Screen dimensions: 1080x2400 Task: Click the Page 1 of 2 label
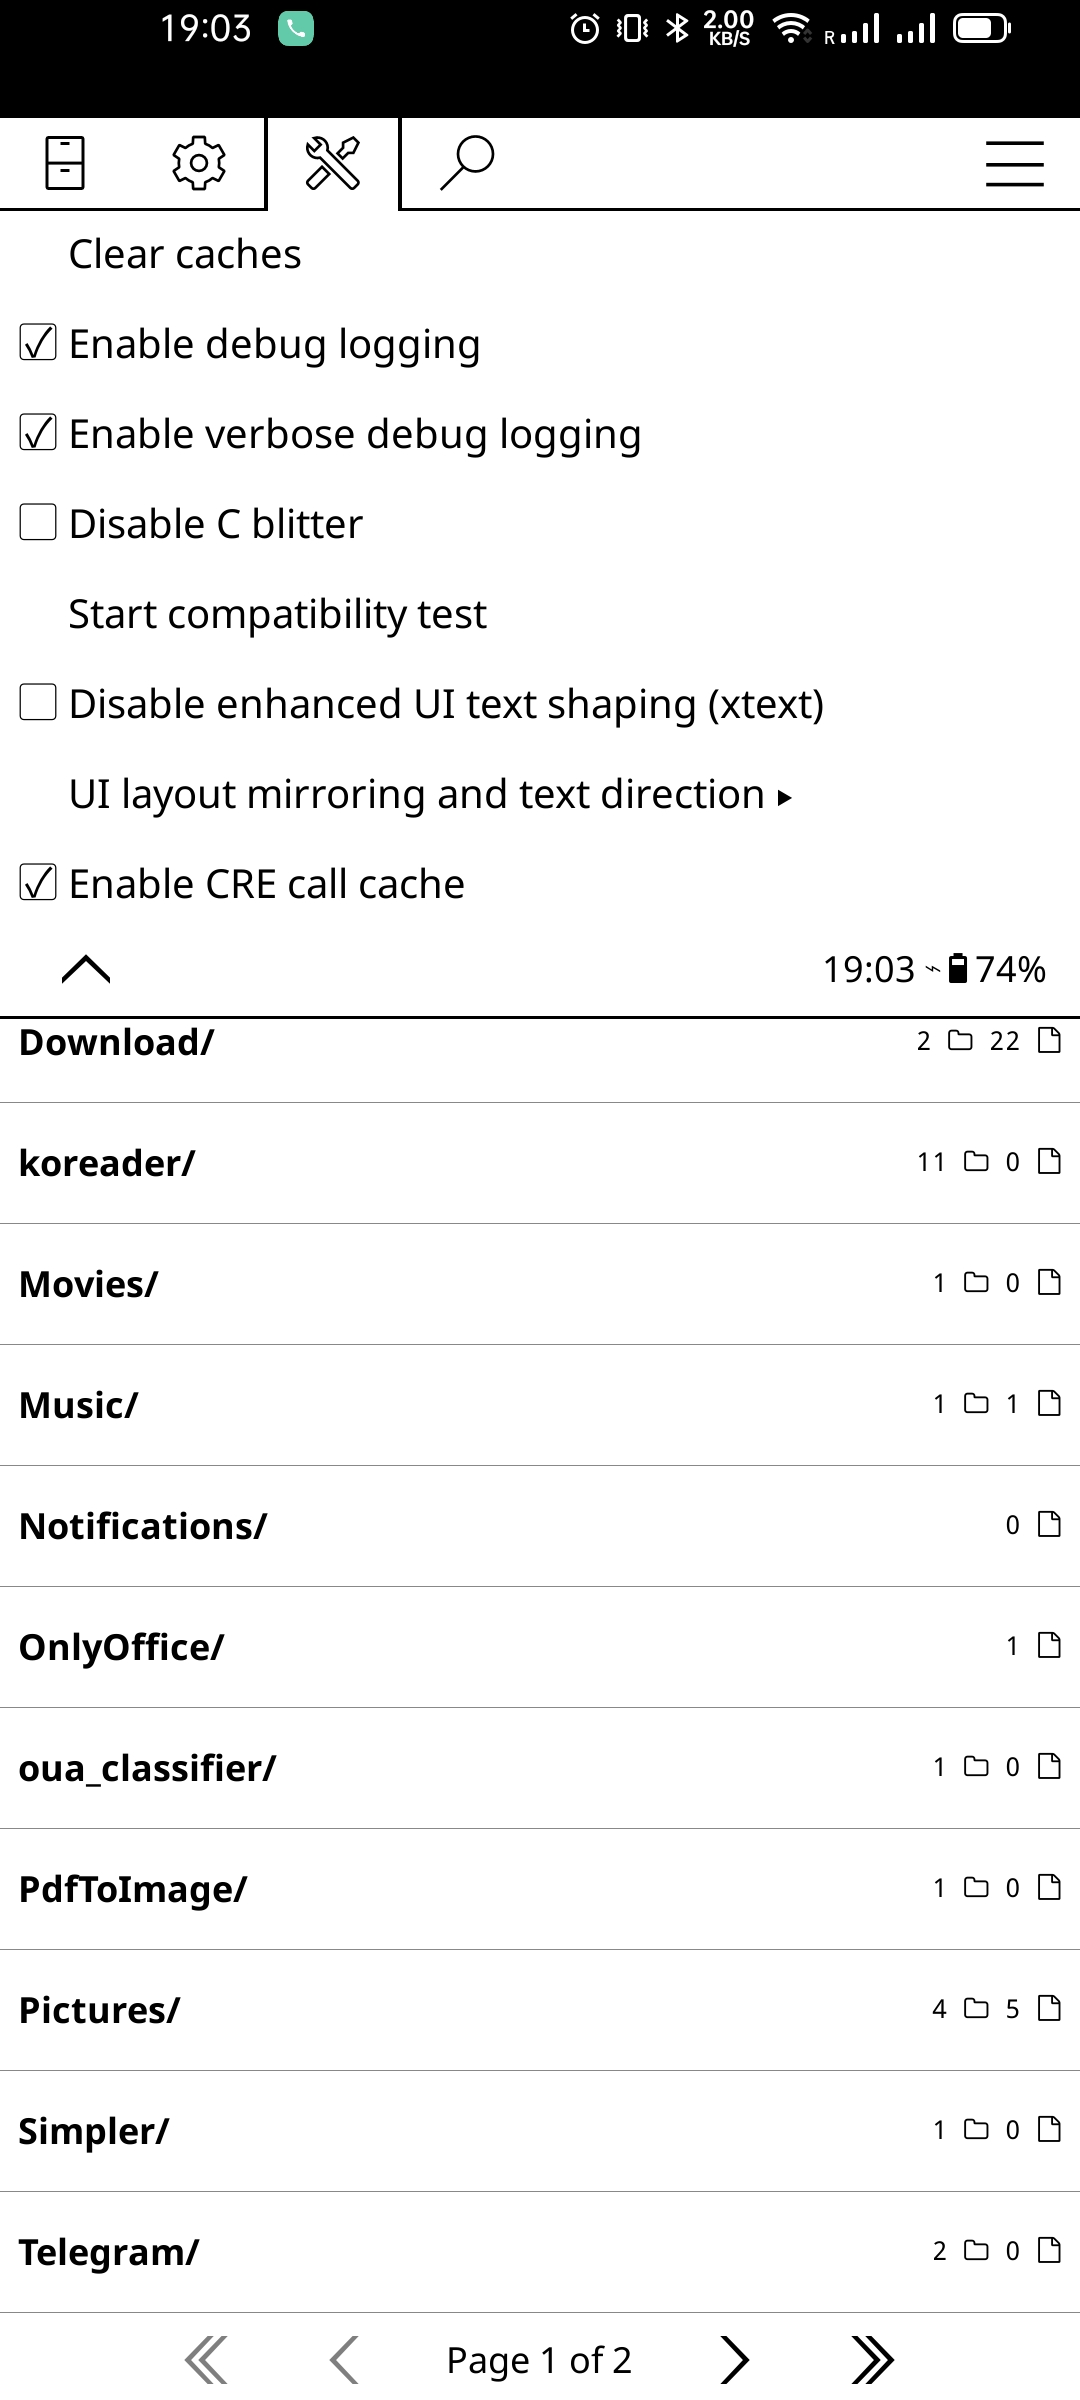[539, 2360]
